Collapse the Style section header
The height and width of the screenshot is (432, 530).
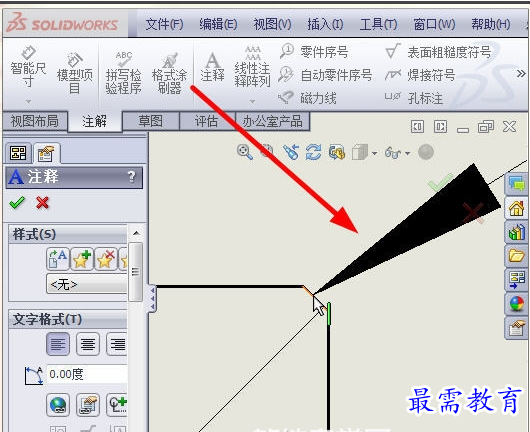coord(68,234)
